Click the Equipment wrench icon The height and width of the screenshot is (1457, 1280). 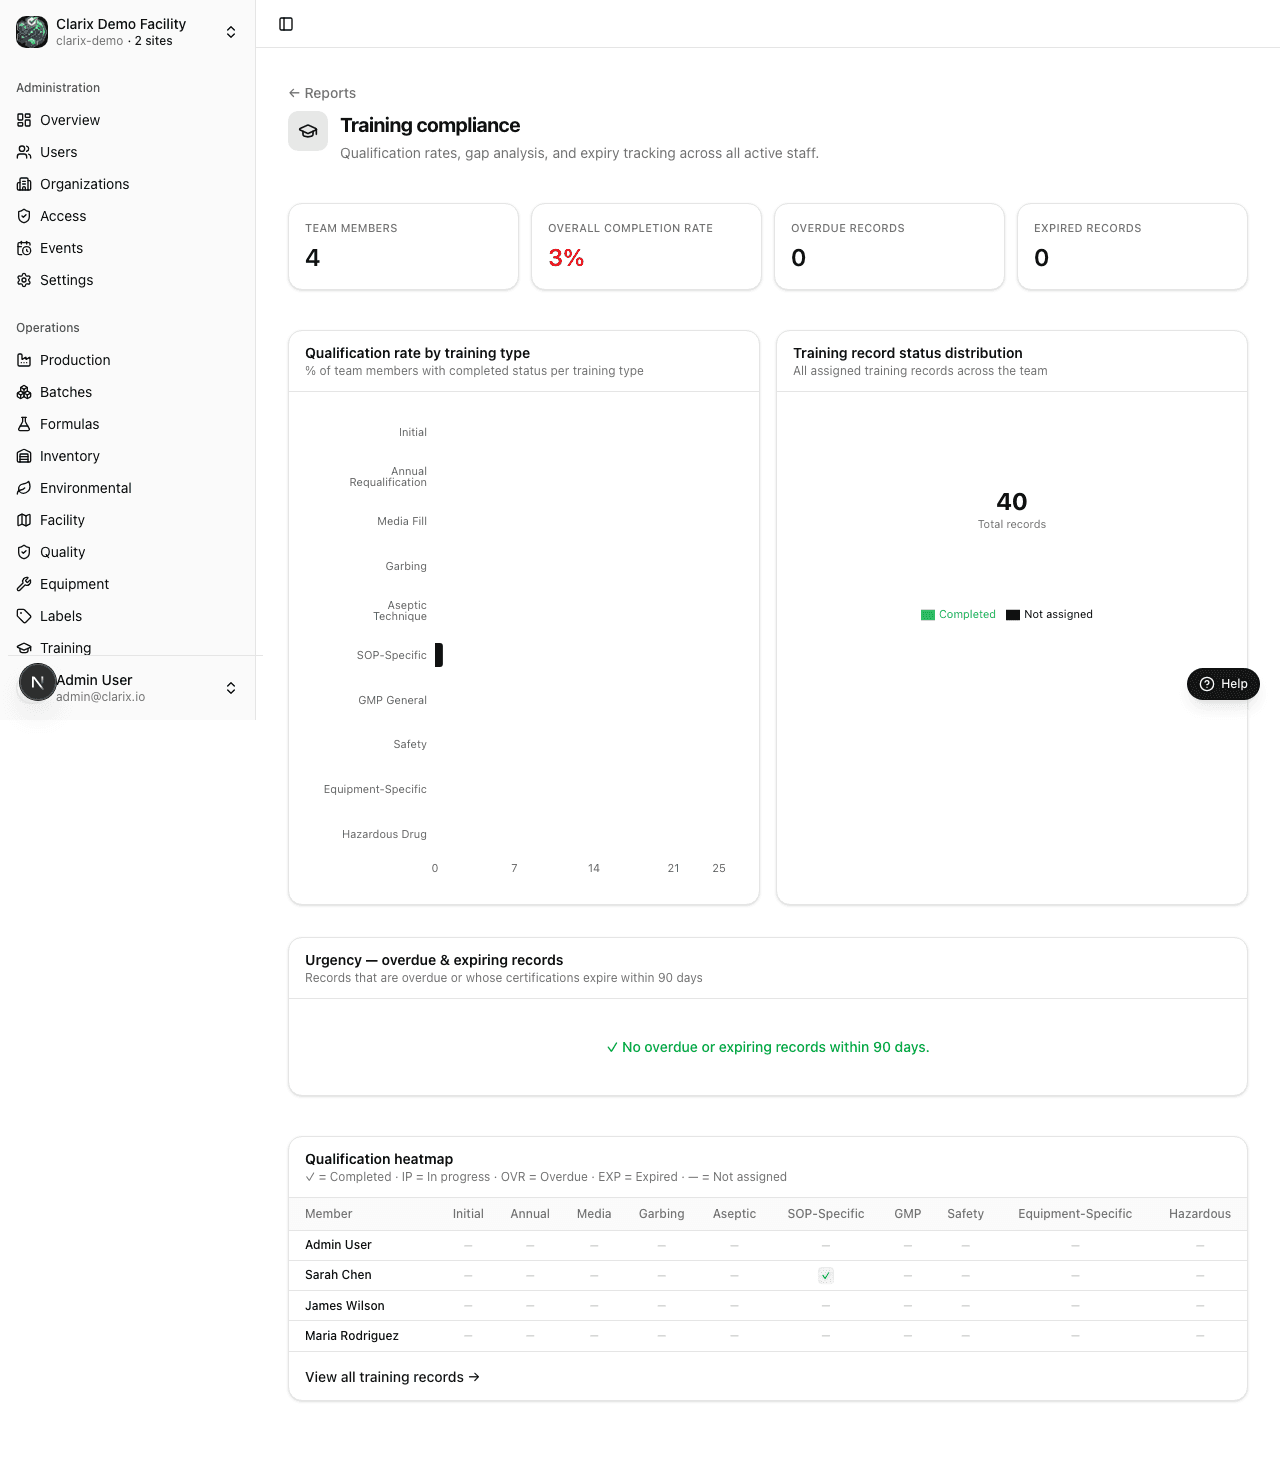pos(24,584)
